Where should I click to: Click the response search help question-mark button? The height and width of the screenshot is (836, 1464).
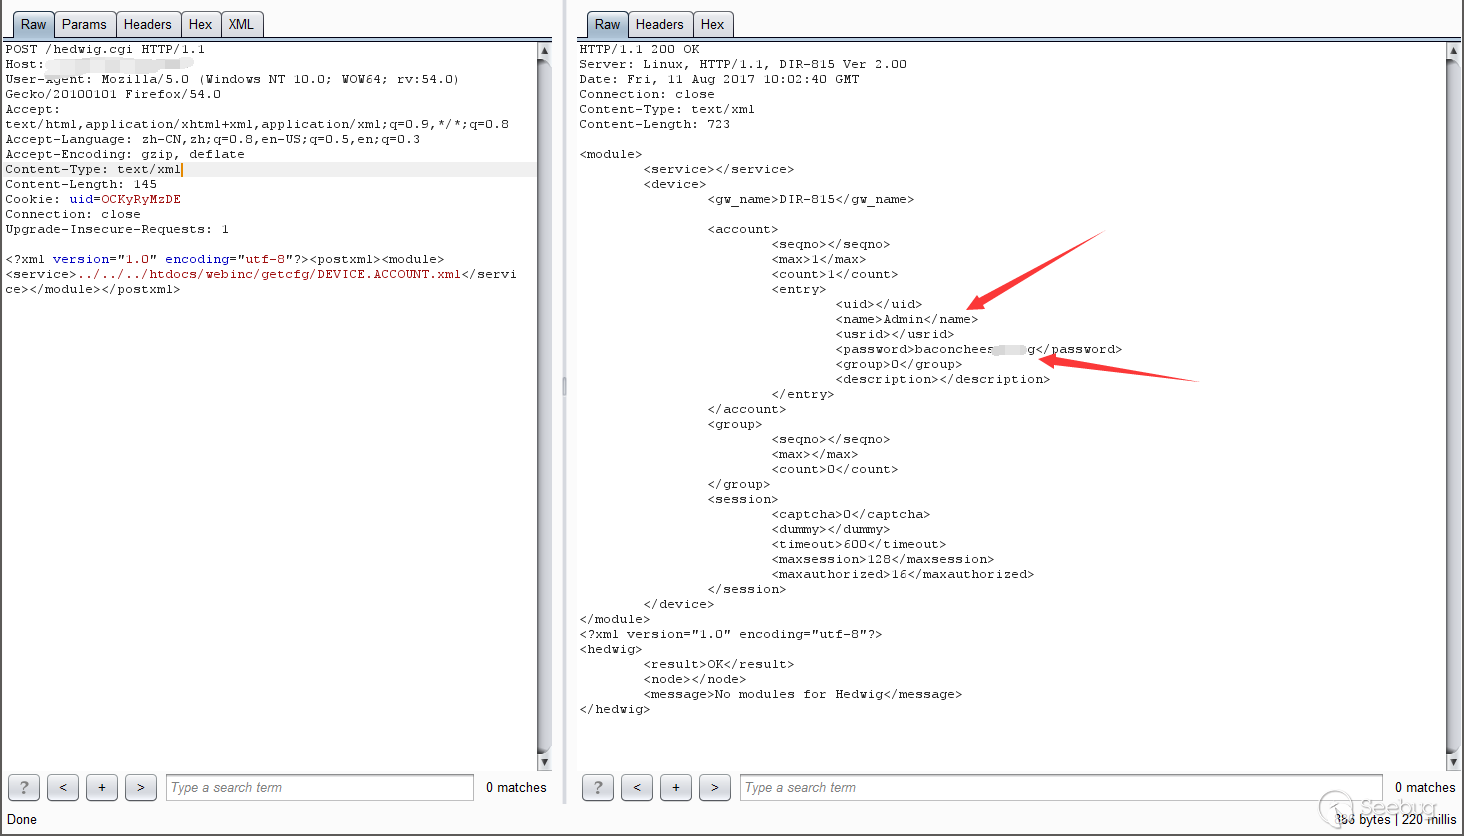coord(598,787)
